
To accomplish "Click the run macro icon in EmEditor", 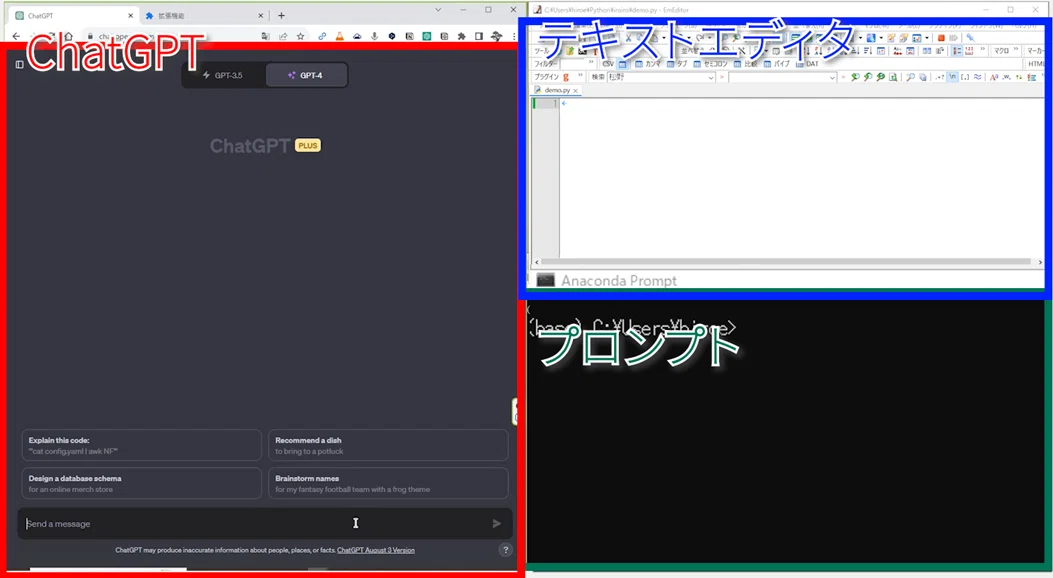I will (953, 38).
